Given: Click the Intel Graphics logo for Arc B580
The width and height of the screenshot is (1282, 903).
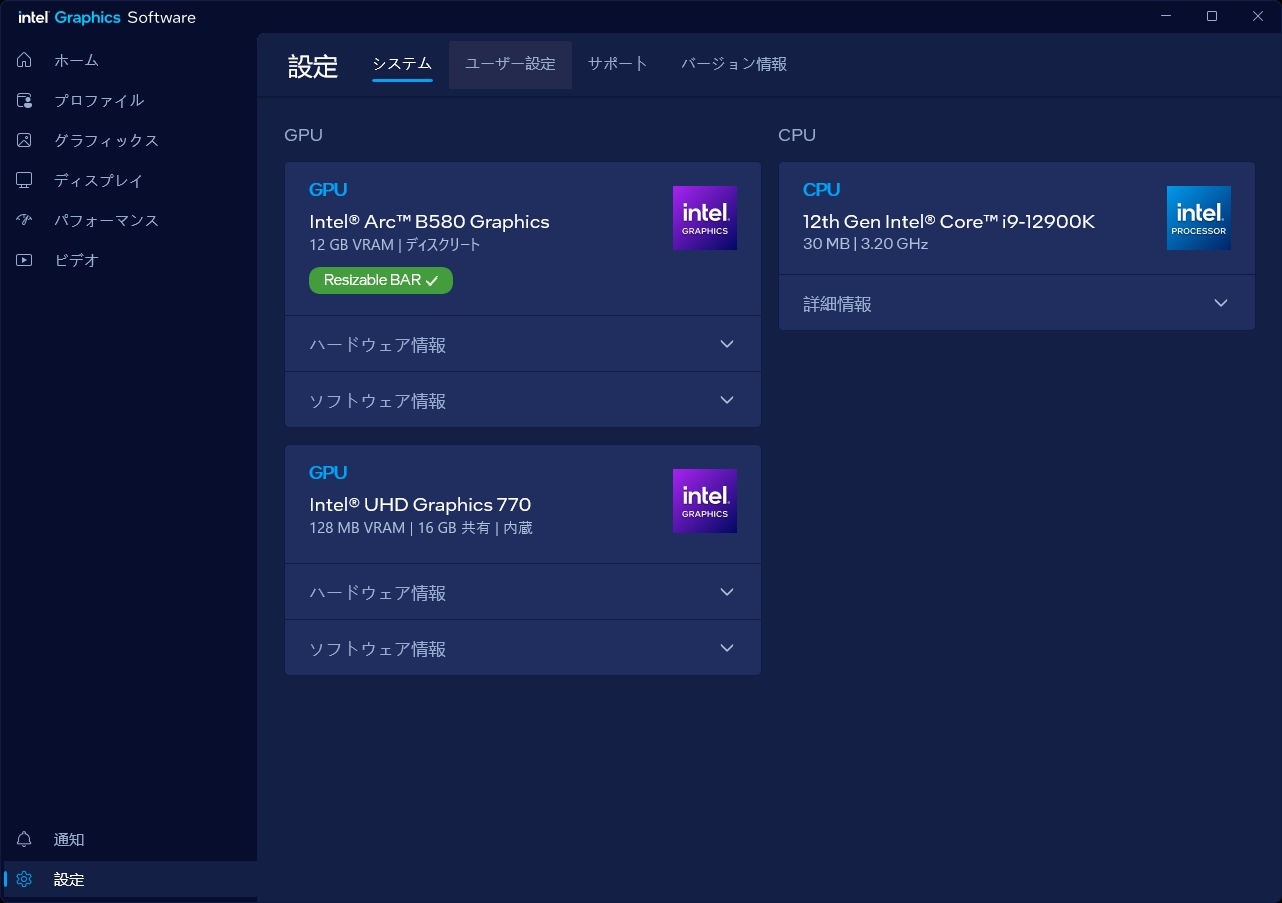Looking at the screenshot, I should click(x=705, y=218).
